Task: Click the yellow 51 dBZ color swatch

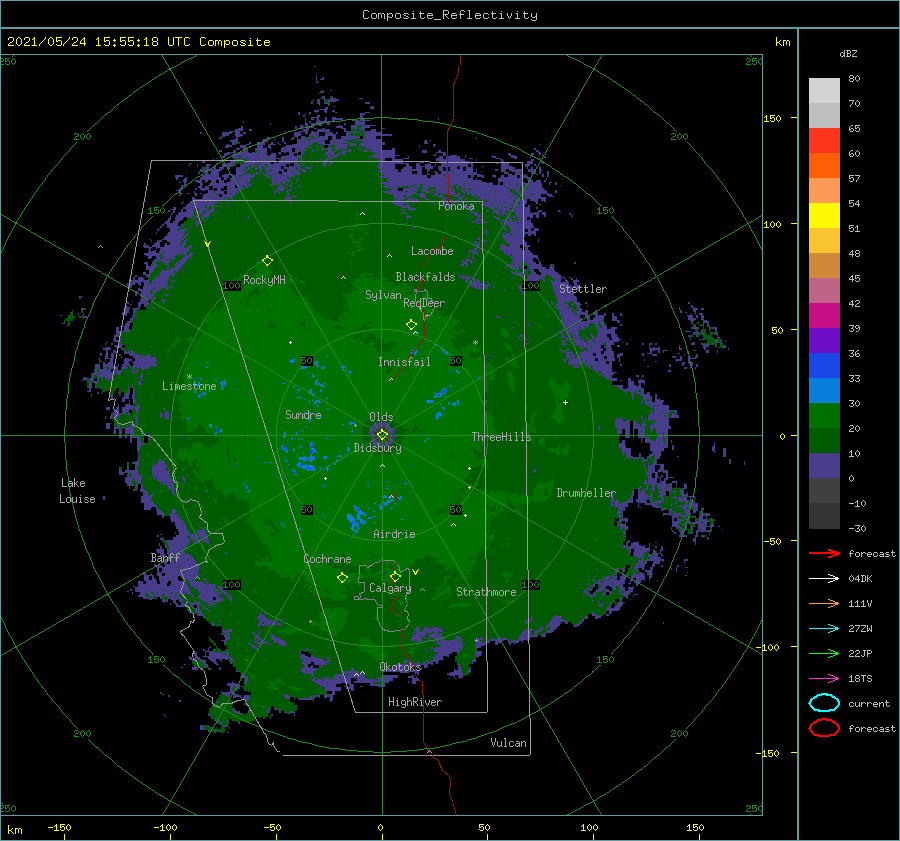Action: coord(824,215)
